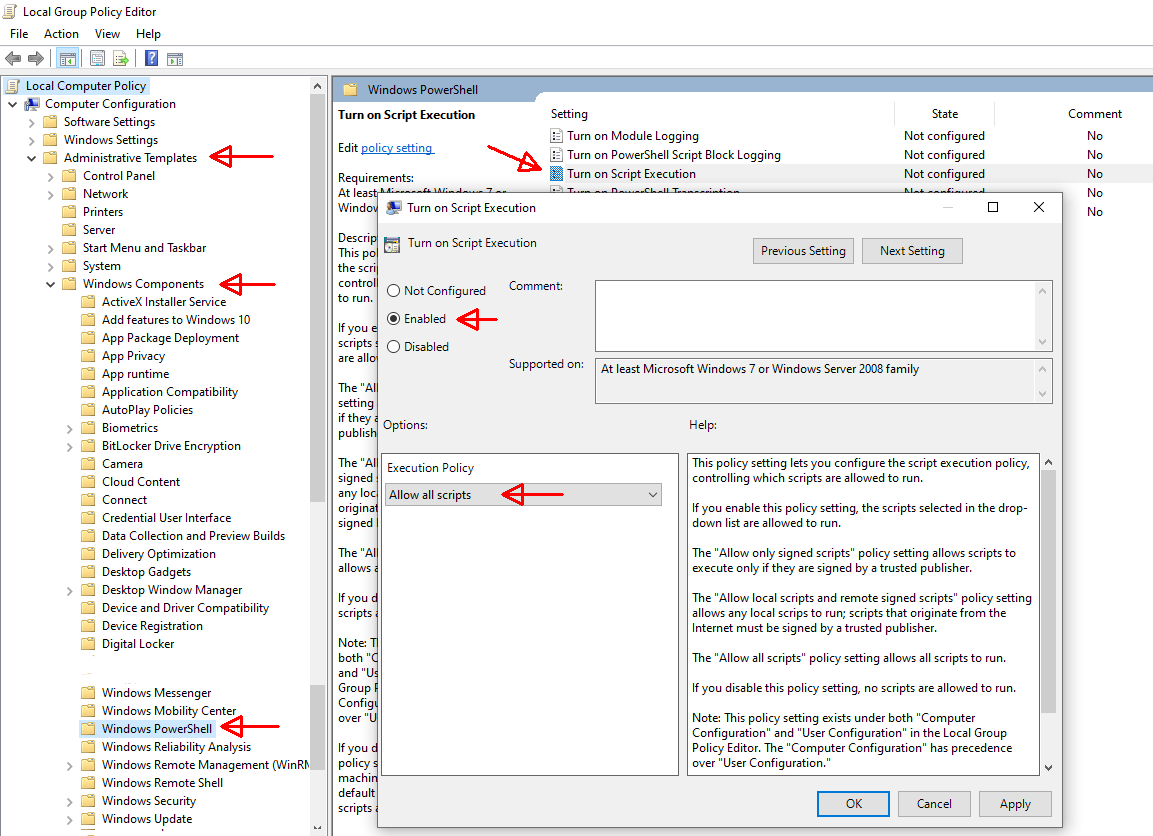The width and height of the screenshot is (1153, 836).
Task: Open the Help toolbar icon
Action: [x=151, y=59]
